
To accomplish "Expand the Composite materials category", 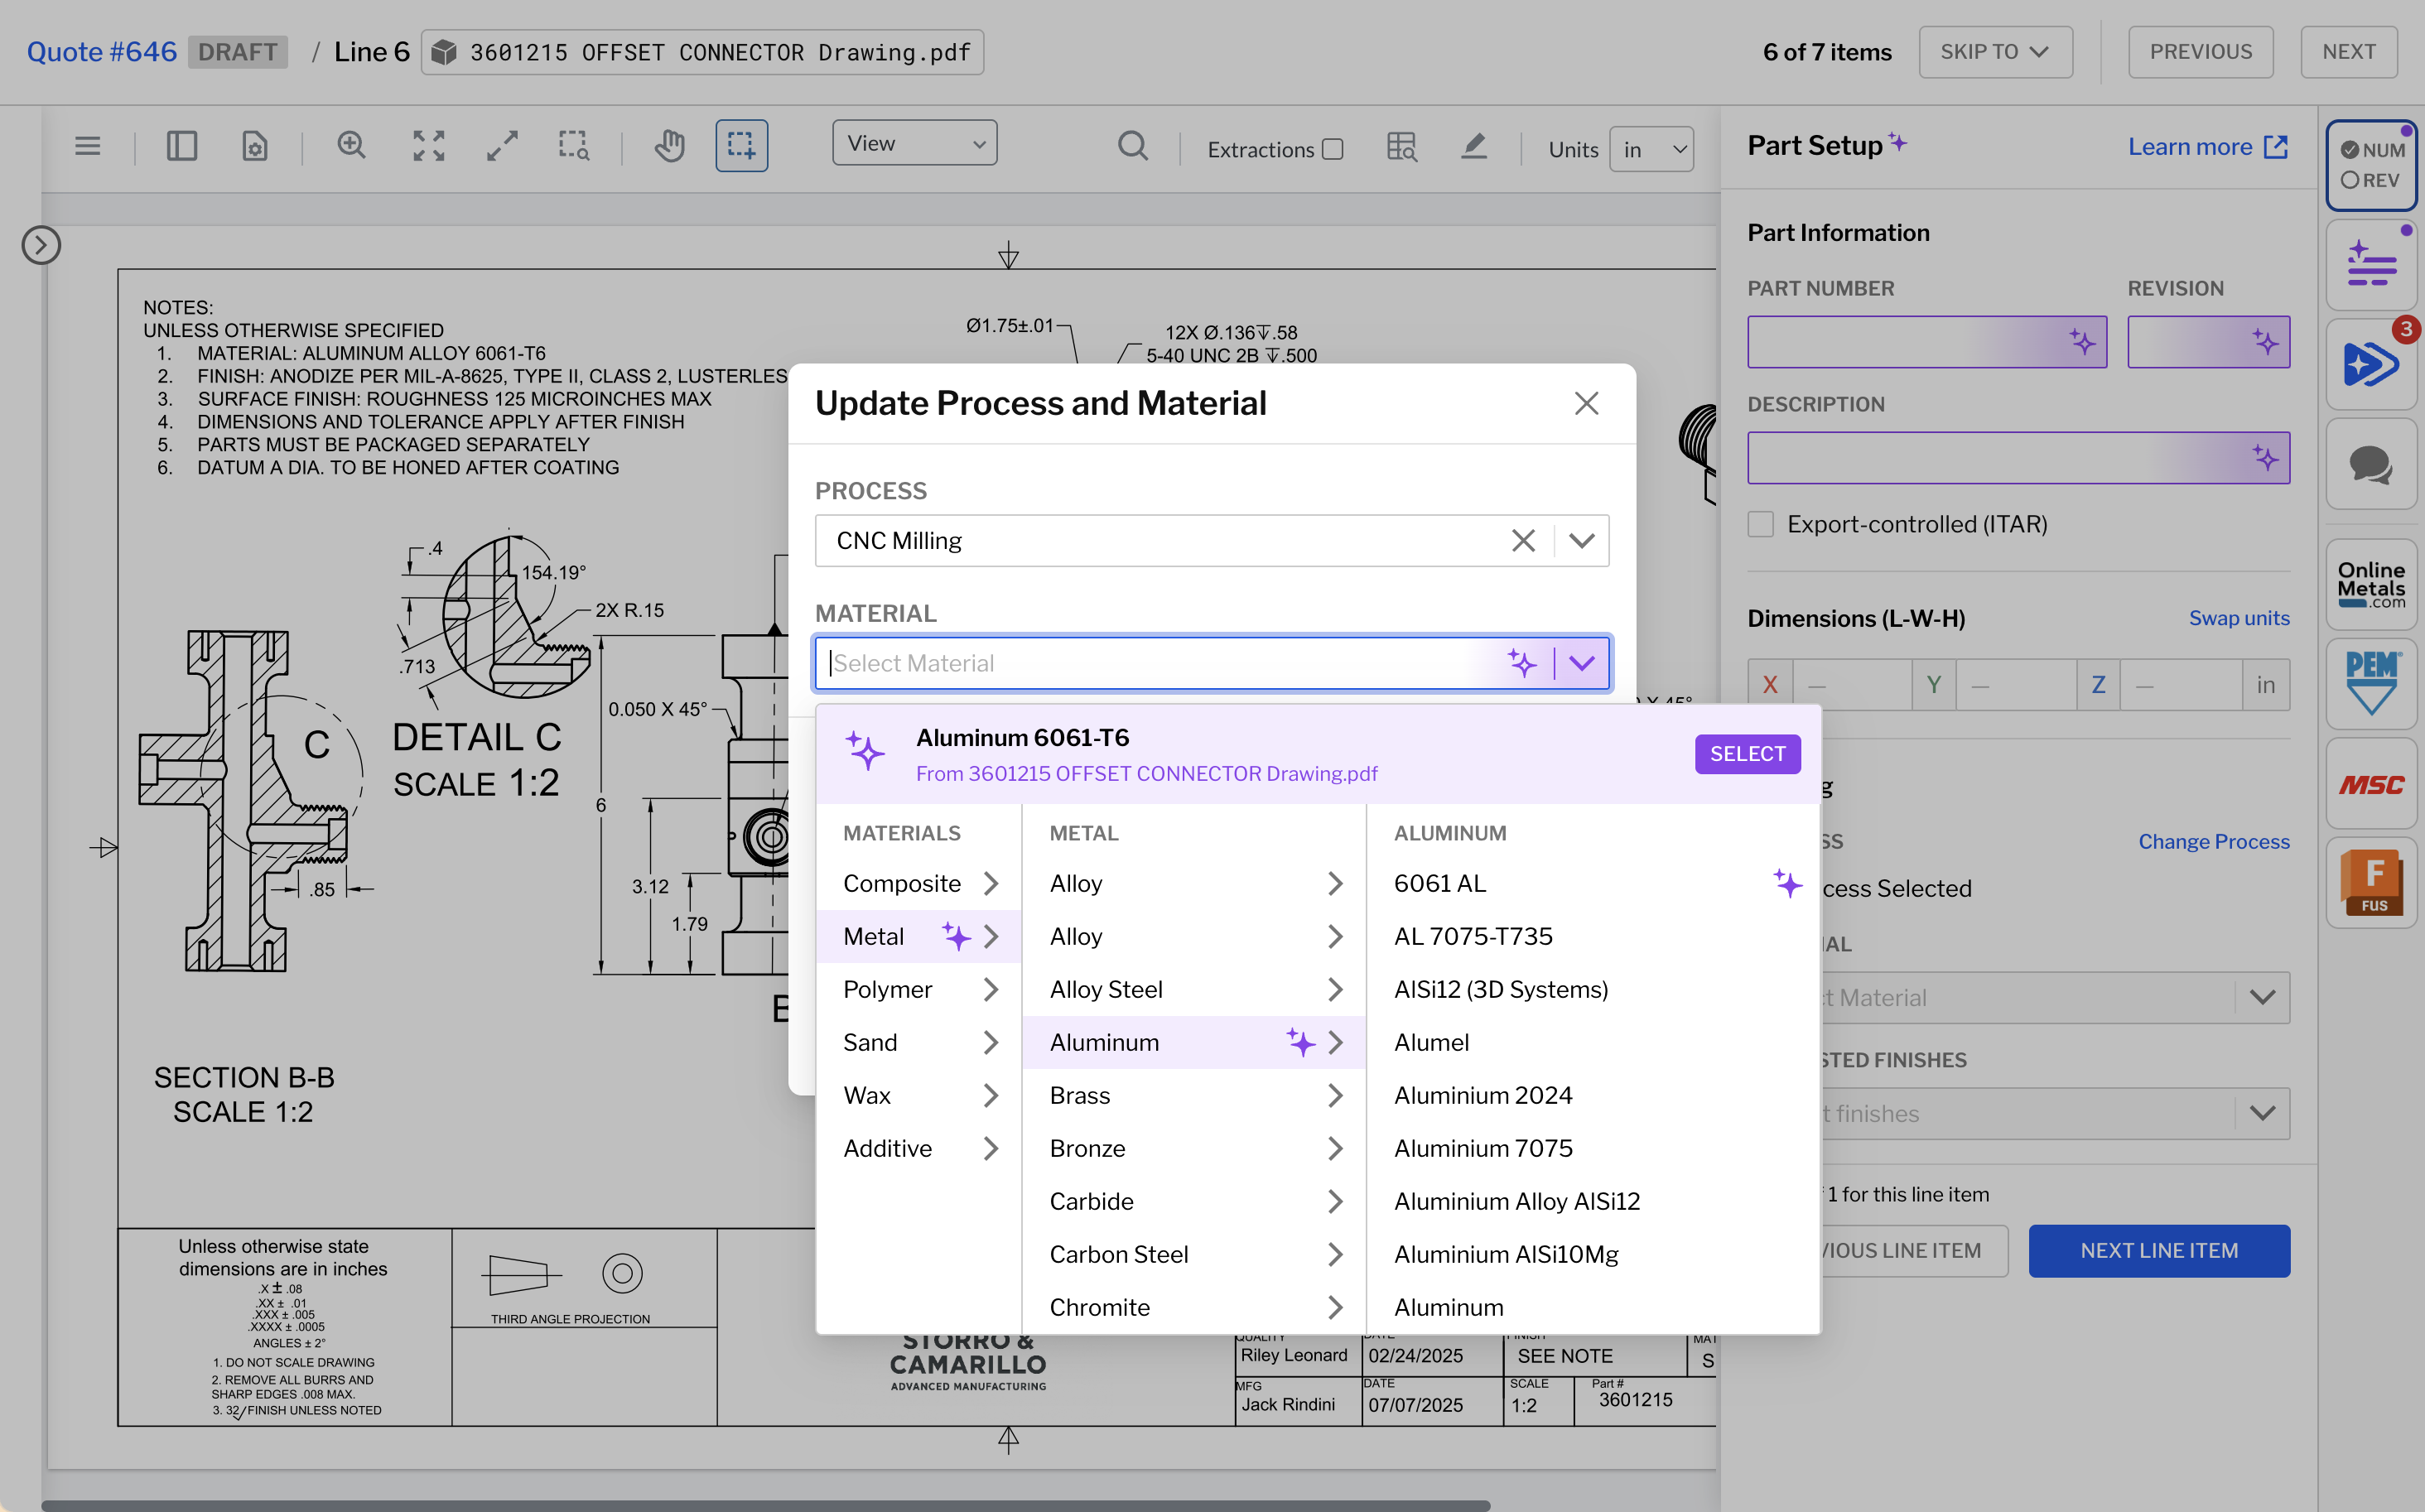I will click(x=919, y=884).
